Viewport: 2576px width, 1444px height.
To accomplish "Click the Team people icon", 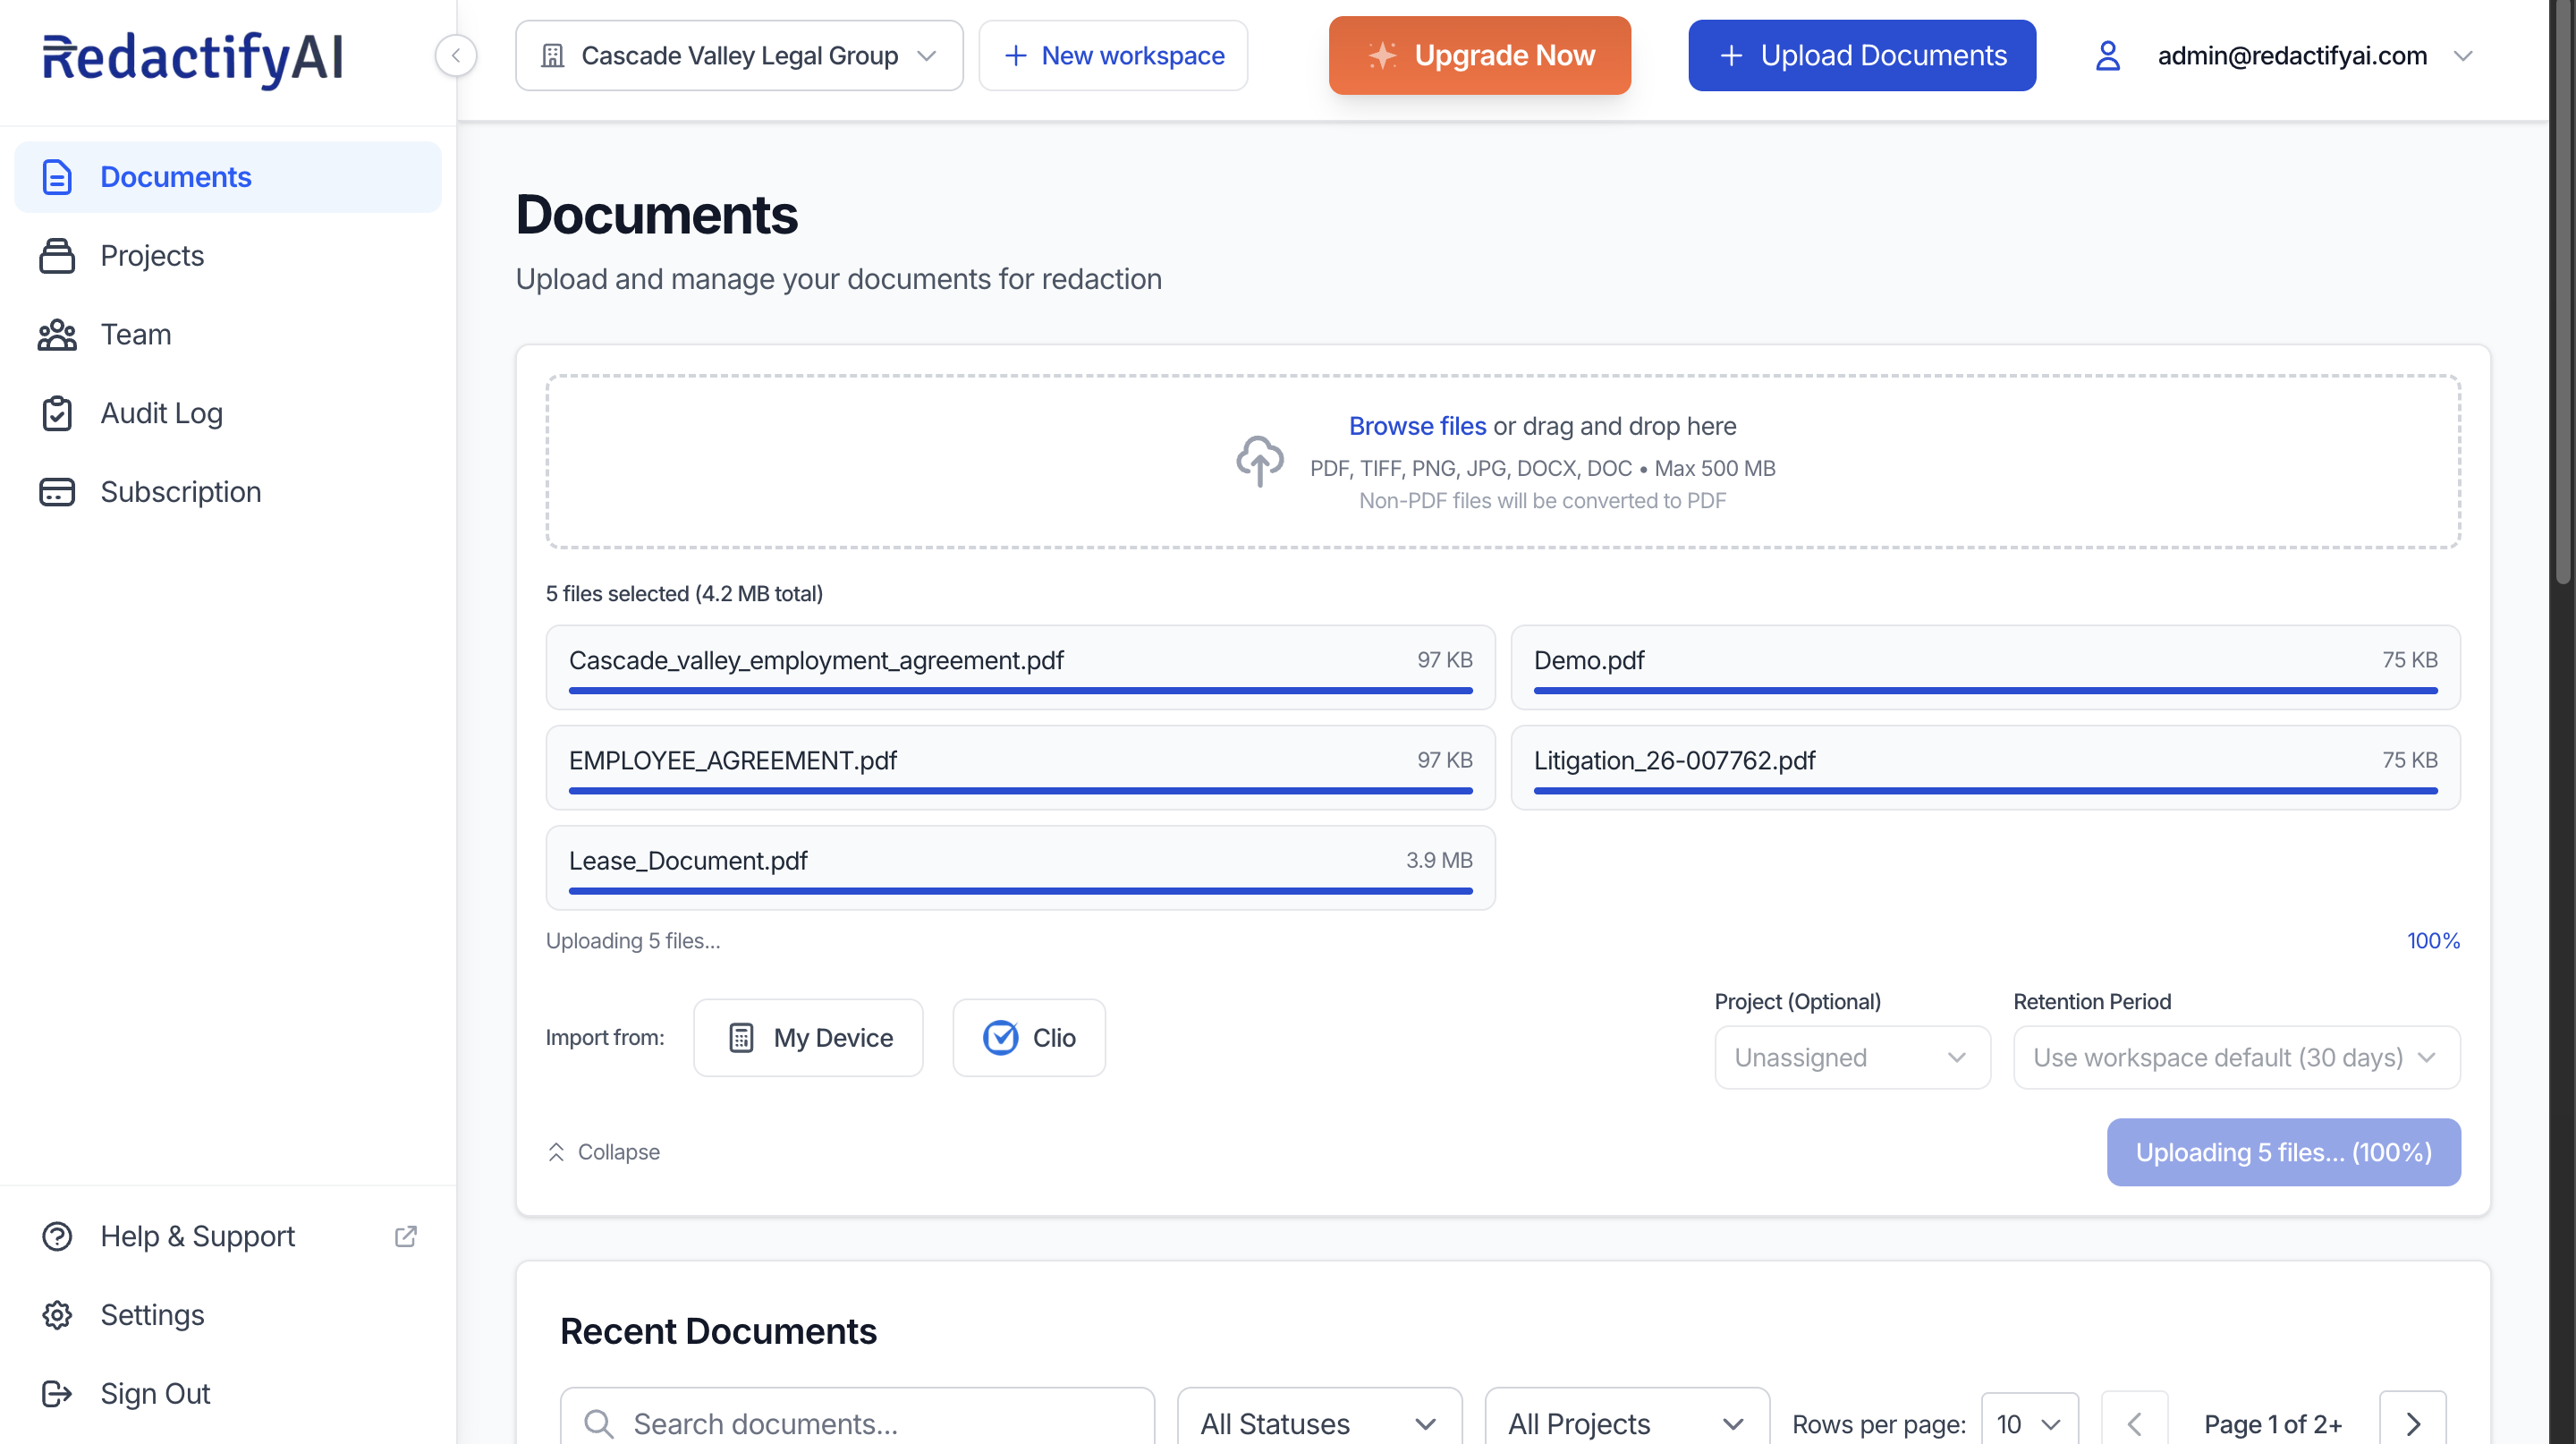I will tap(57, 335).
